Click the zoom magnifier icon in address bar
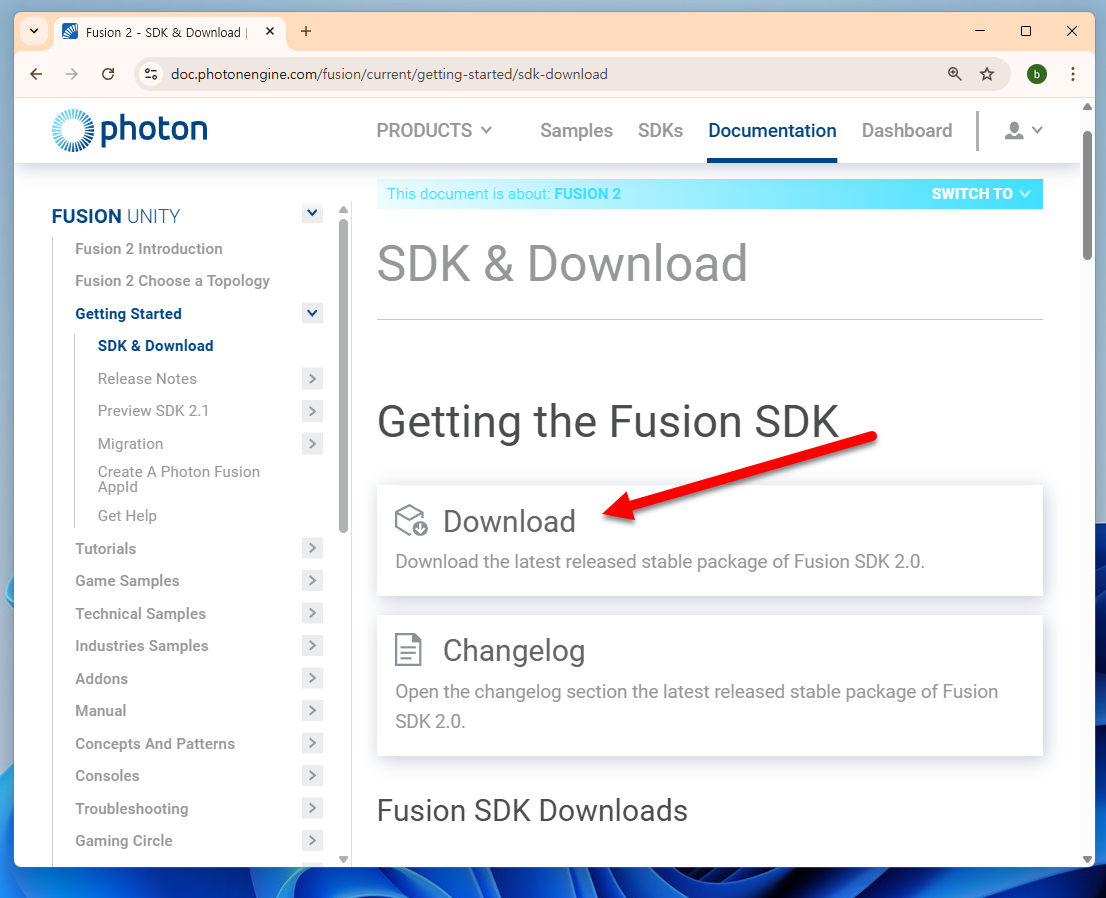Viewport: 1106px width, 898px height. click(954, 74)
